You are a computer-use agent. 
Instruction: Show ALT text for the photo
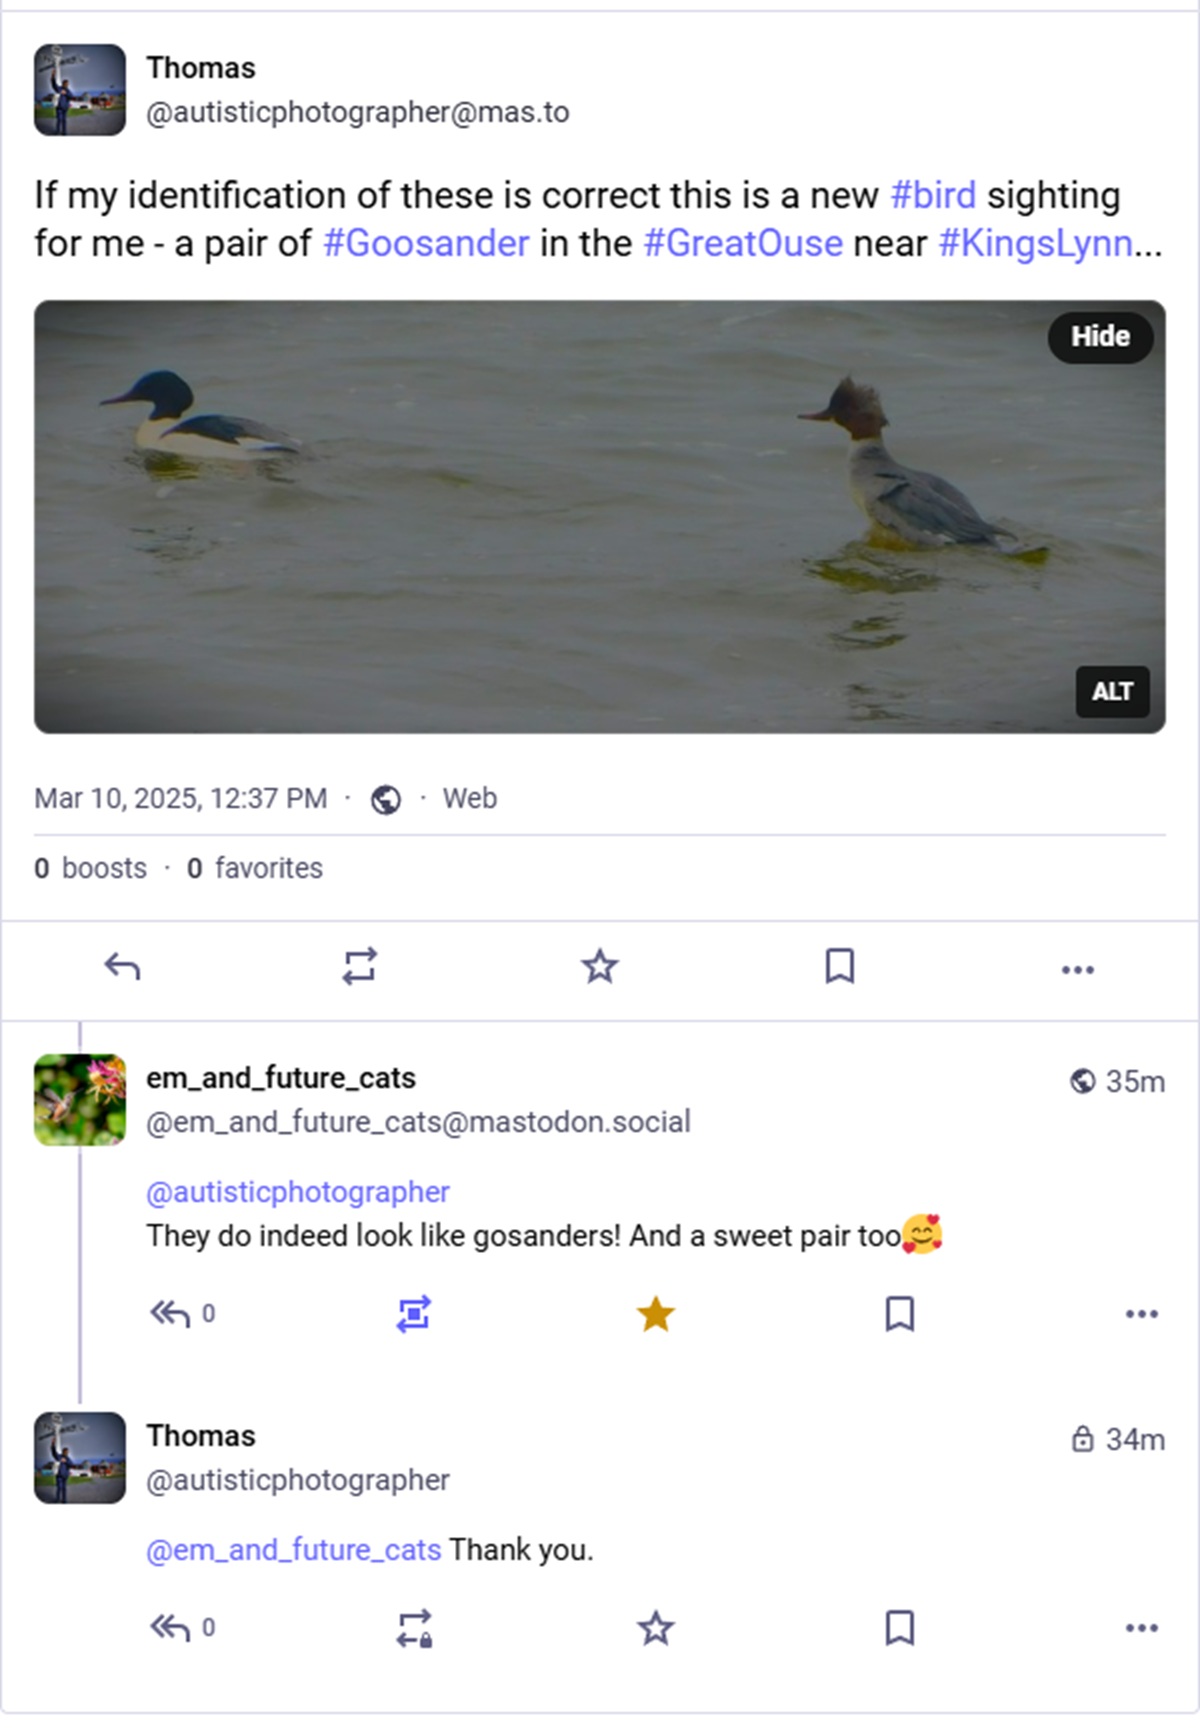1112,692
